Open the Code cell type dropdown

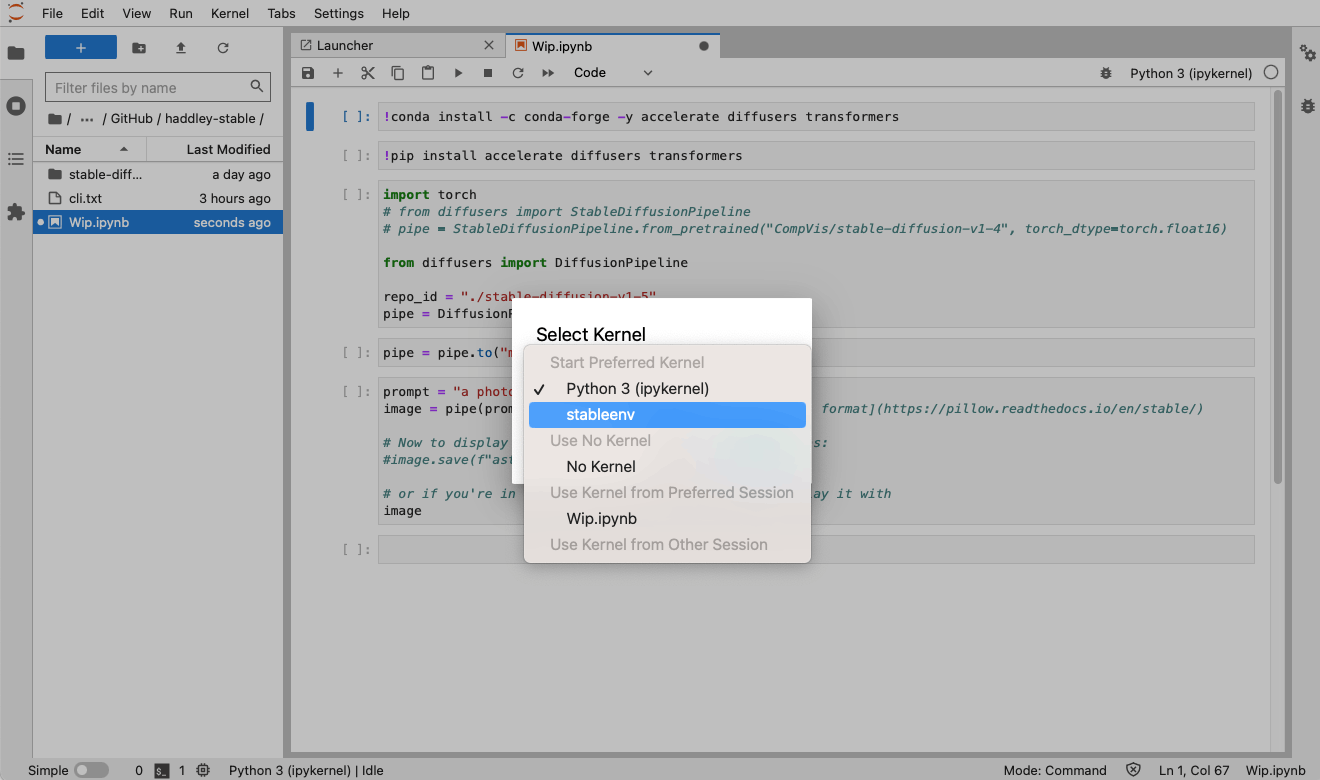612,73
